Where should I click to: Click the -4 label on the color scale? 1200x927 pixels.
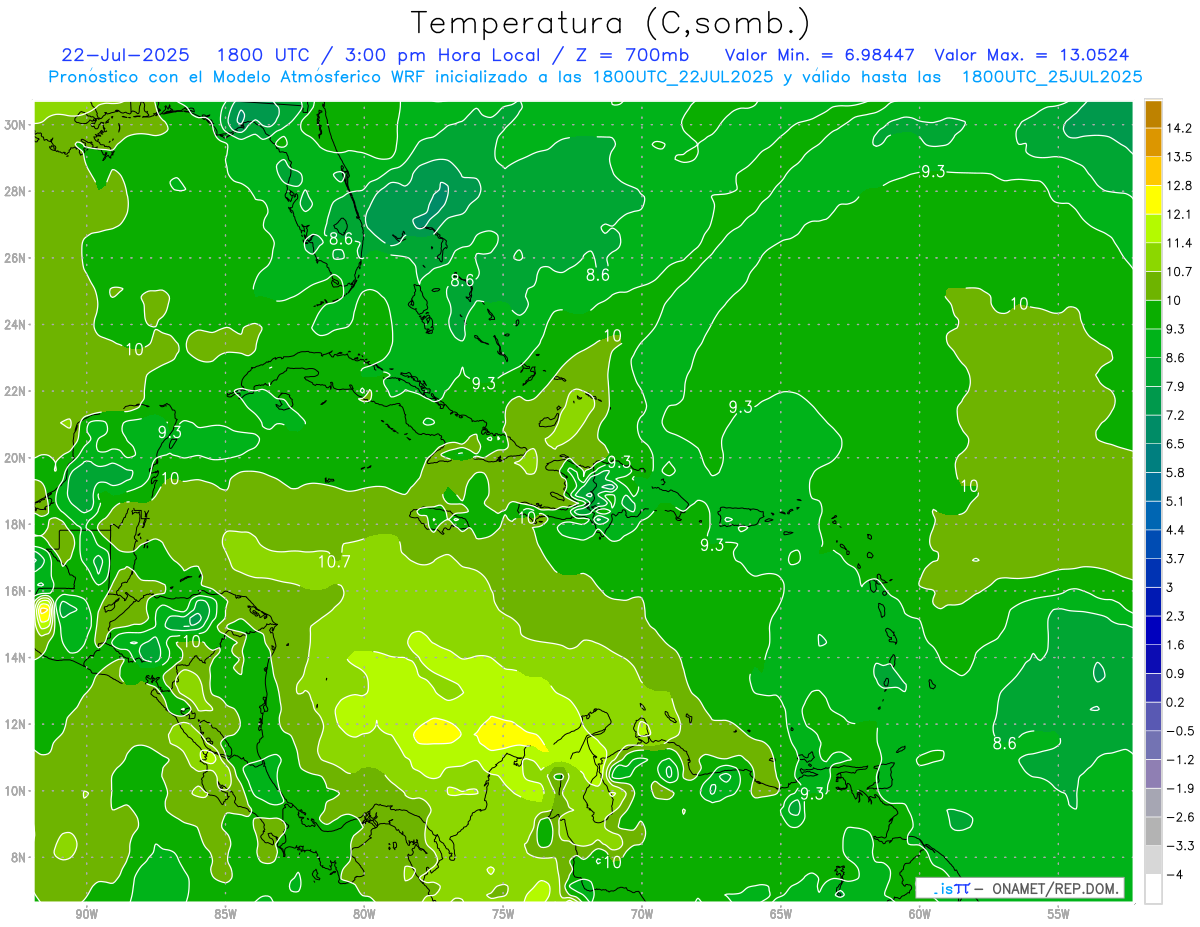point(1174,875)
